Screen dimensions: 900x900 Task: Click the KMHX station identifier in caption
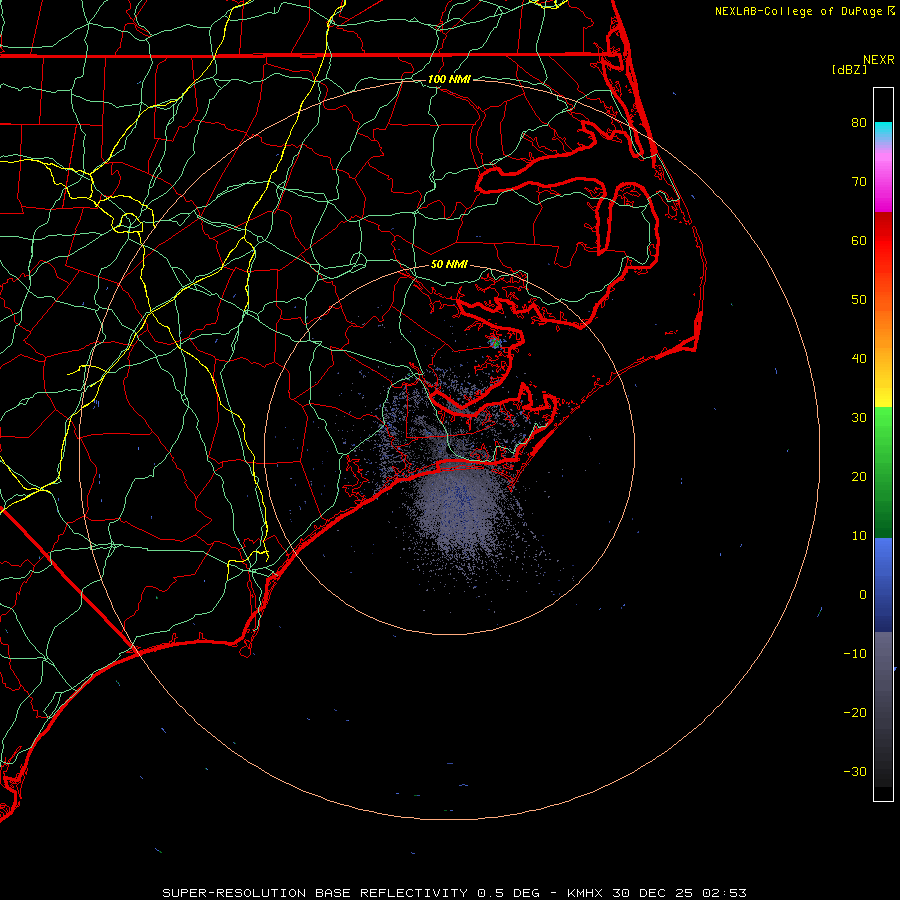point(585,893)
